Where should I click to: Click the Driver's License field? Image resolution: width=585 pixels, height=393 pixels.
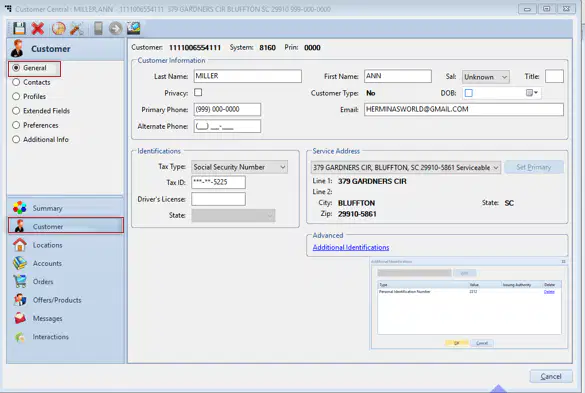(x=218, y=199)
